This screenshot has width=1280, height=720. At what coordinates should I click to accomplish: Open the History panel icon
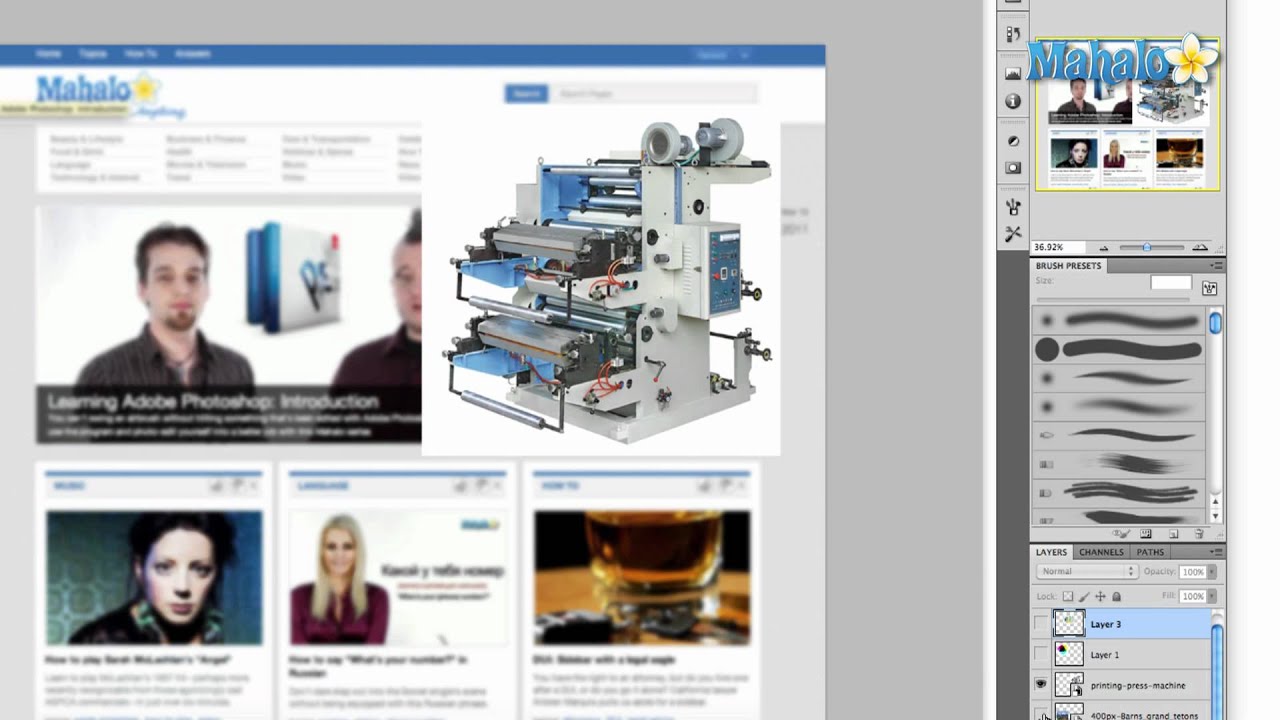[x=1013, y=34]
